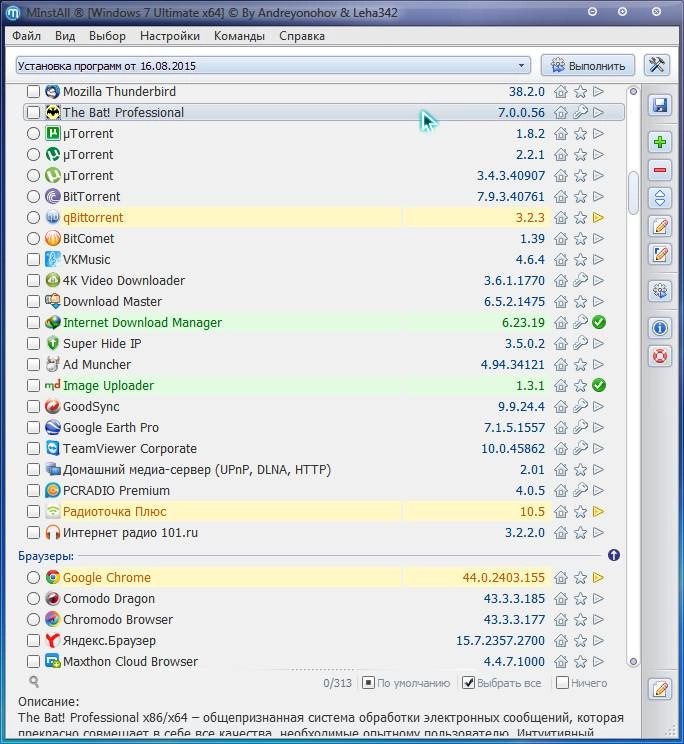Click the save floppy disk icon
Viewport: 684px width, 744px height.
coord(660,105)
